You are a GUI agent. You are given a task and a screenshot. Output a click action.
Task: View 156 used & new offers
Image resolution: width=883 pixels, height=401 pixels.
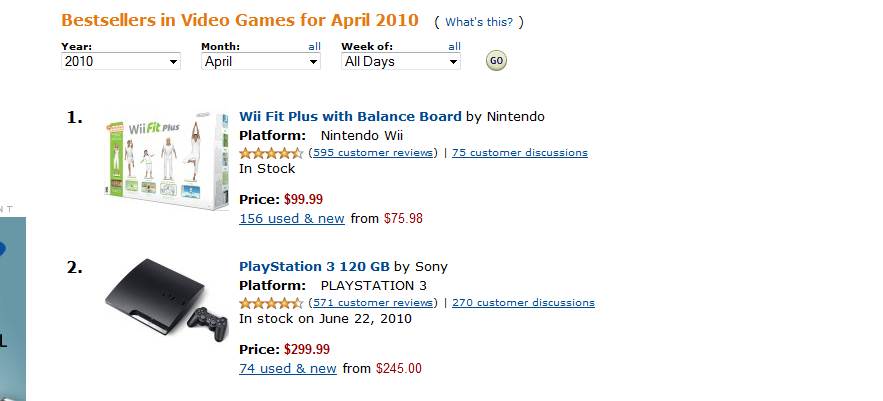[291, 219]
